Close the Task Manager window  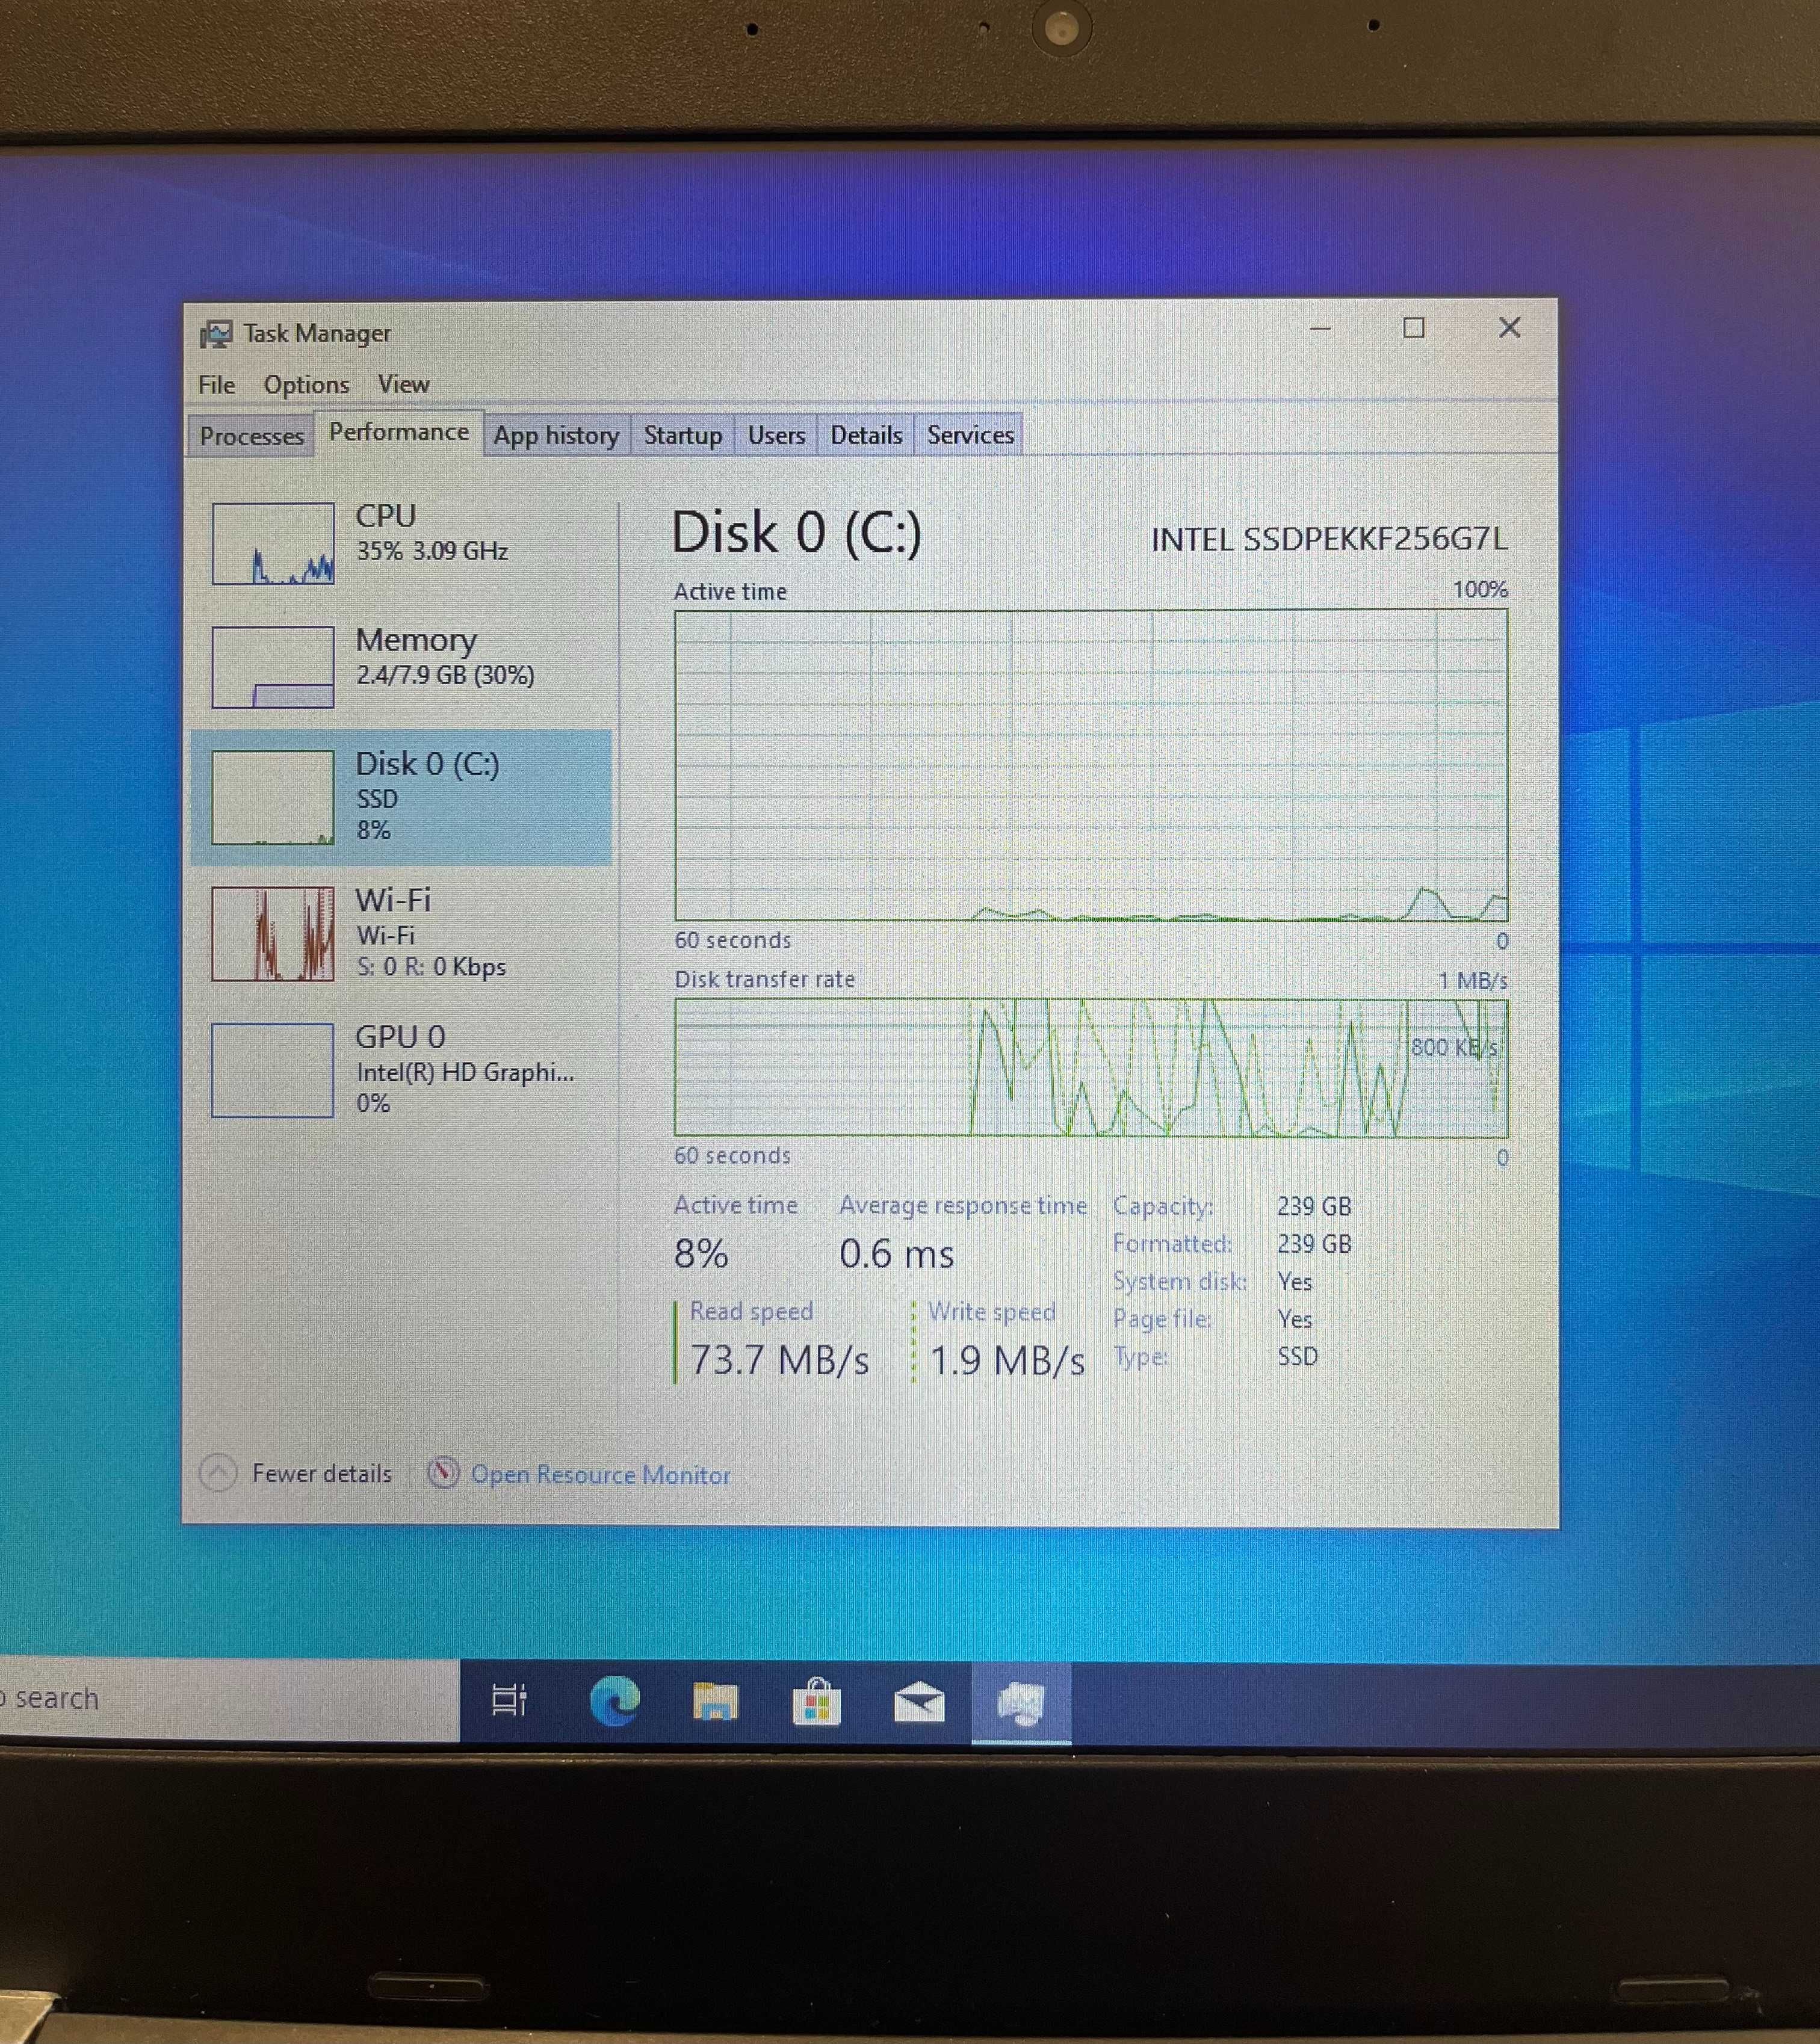pos(1510,328)
